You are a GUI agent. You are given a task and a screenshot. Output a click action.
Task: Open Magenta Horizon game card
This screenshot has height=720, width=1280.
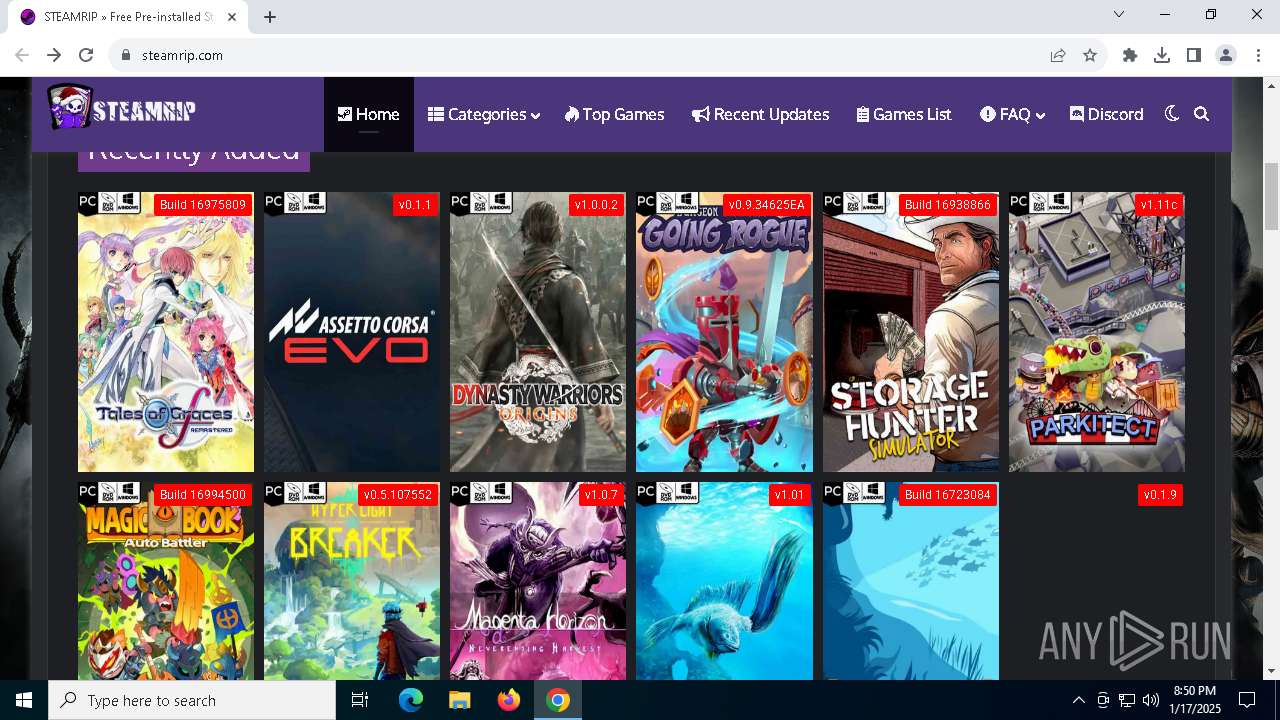[538, 581]
